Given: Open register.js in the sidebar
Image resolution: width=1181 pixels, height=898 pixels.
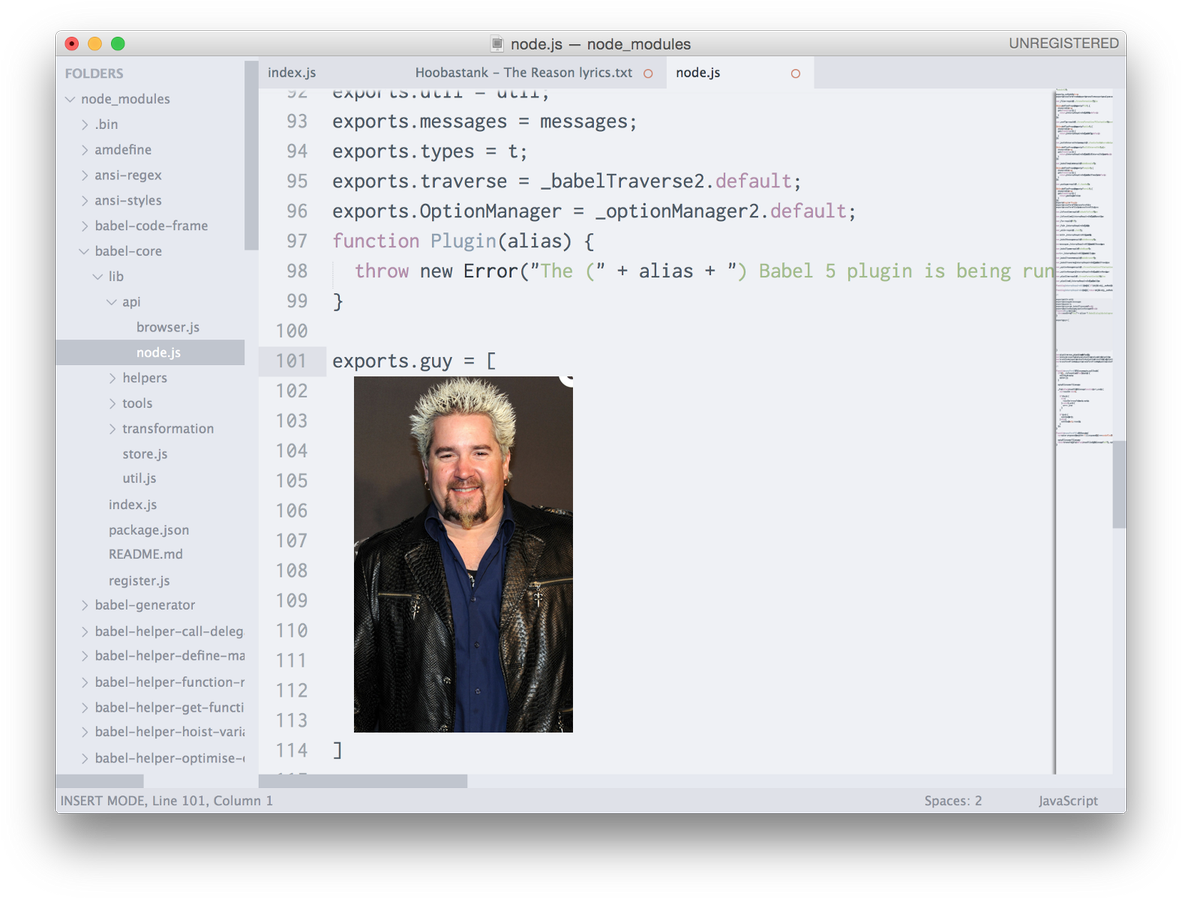Looking at the screenshot, I should (139, 581).
